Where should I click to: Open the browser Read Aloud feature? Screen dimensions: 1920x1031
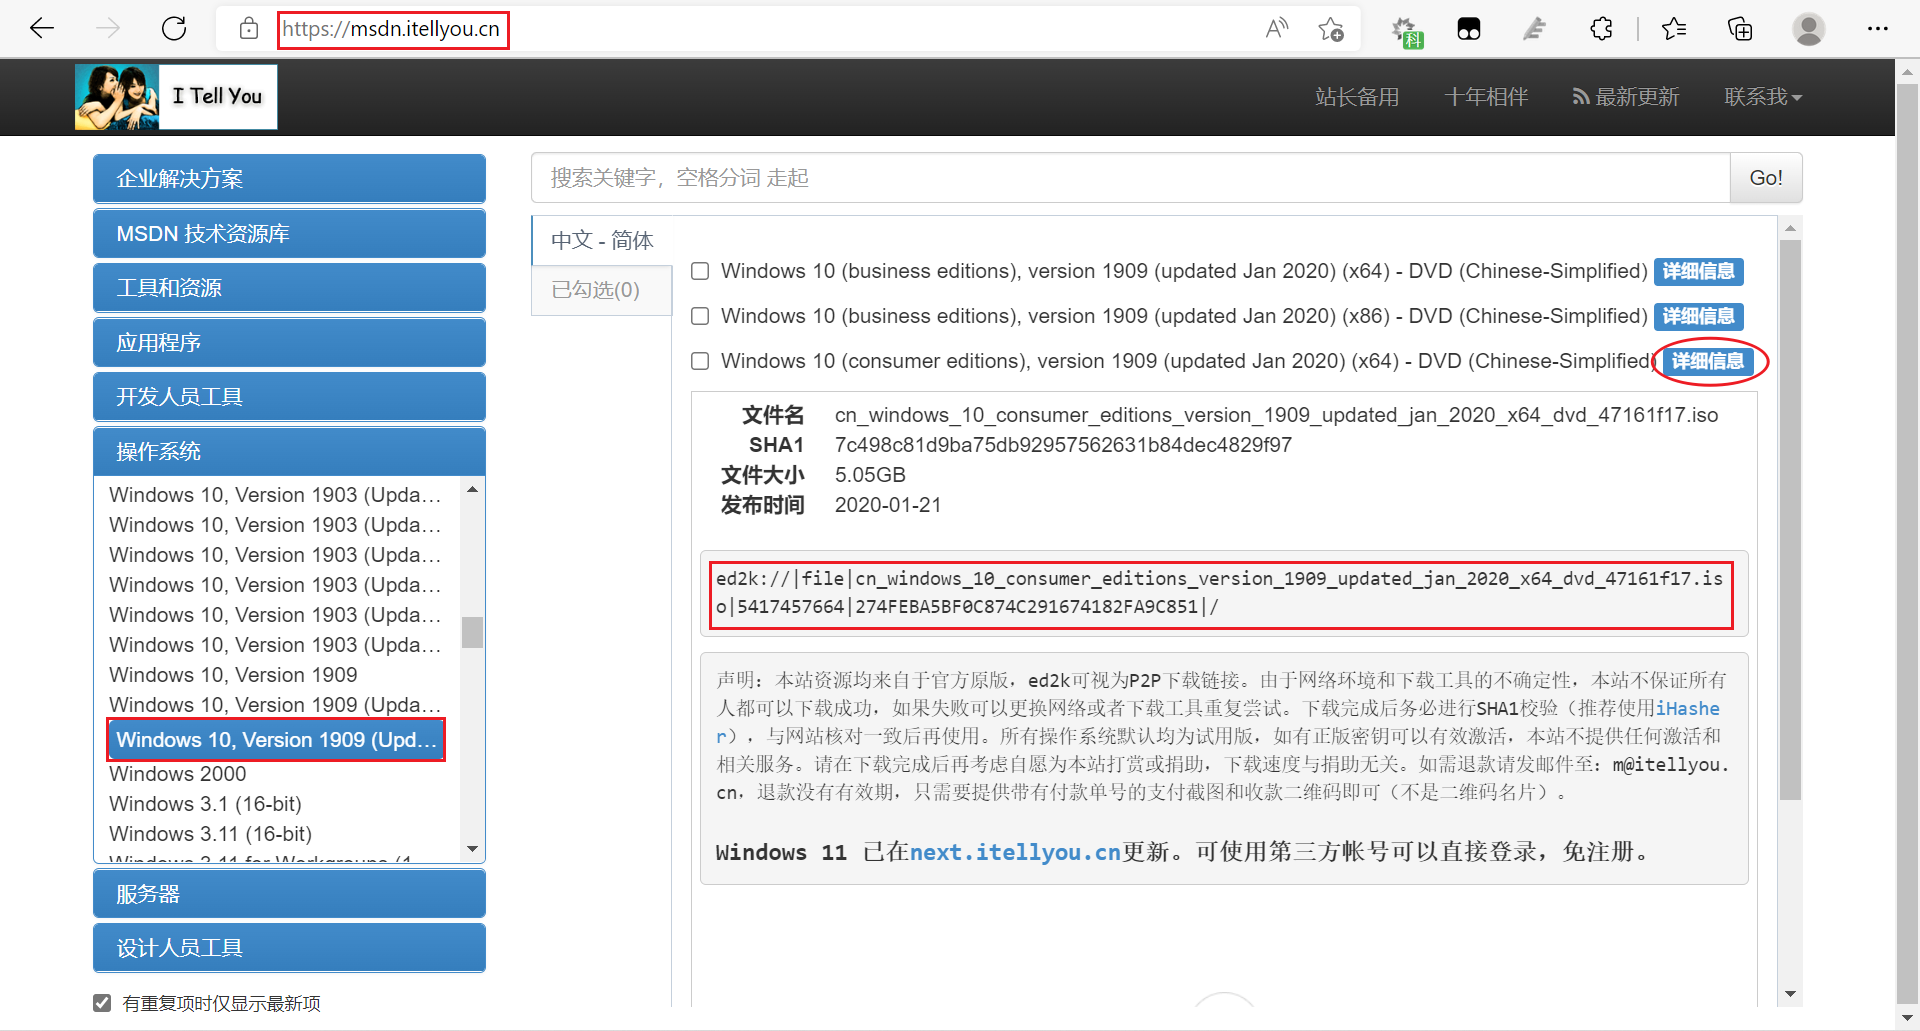click(x=1276, y=28)
